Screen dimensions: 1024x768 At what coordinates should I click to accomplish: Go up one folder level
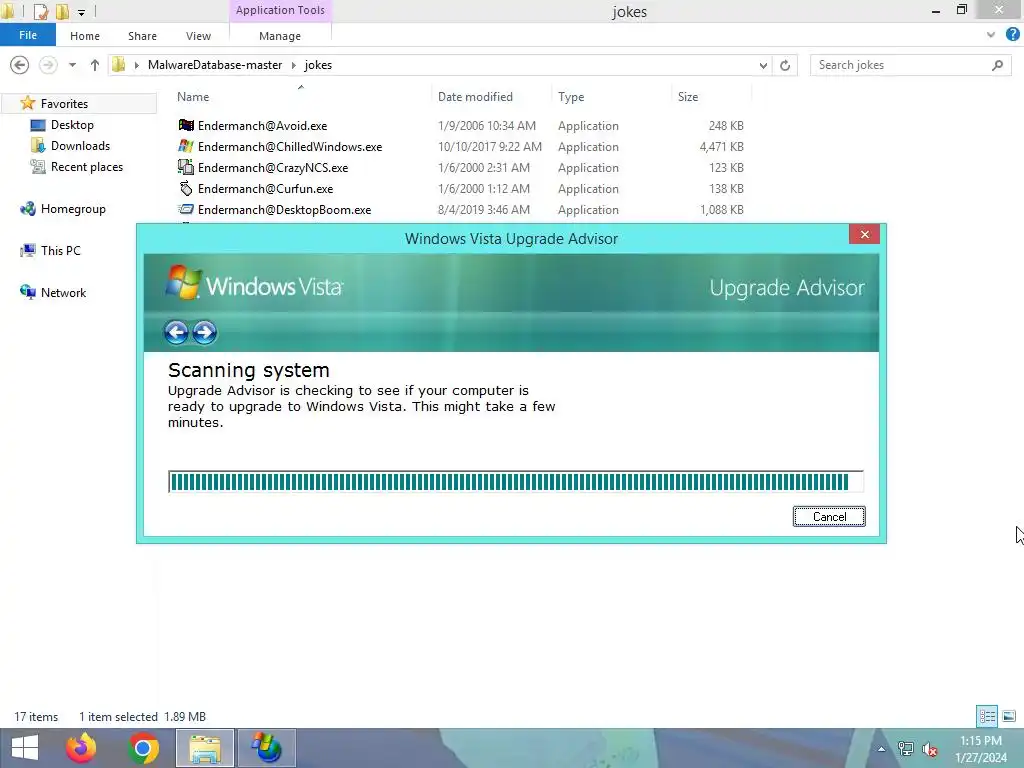95,65
